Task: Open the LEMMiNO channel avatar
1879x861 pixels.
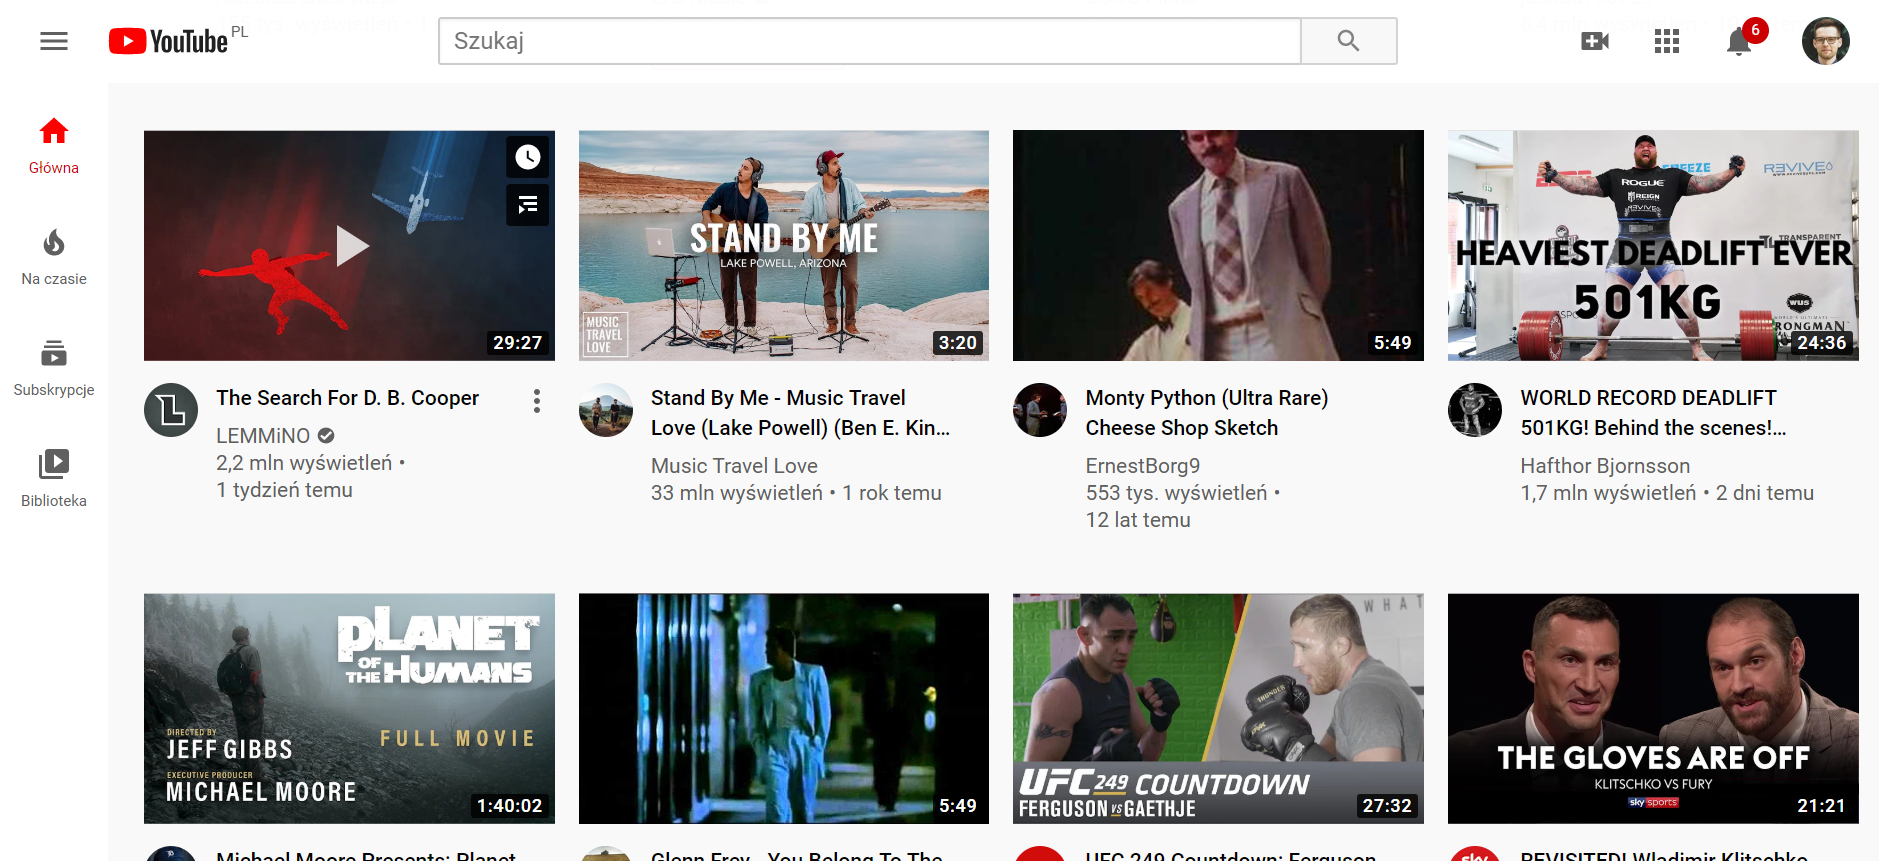Action: point(171,410)
